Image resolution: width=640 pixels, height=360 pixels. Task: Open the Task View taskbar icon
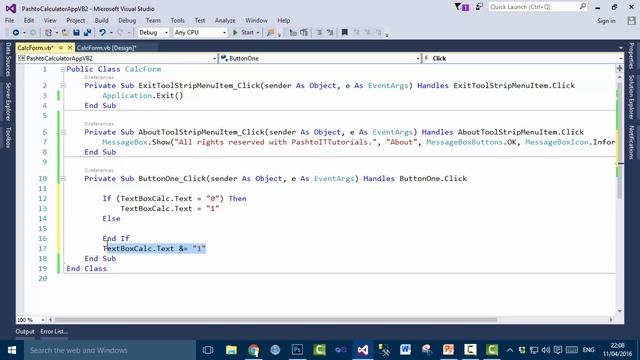point(208,350)
